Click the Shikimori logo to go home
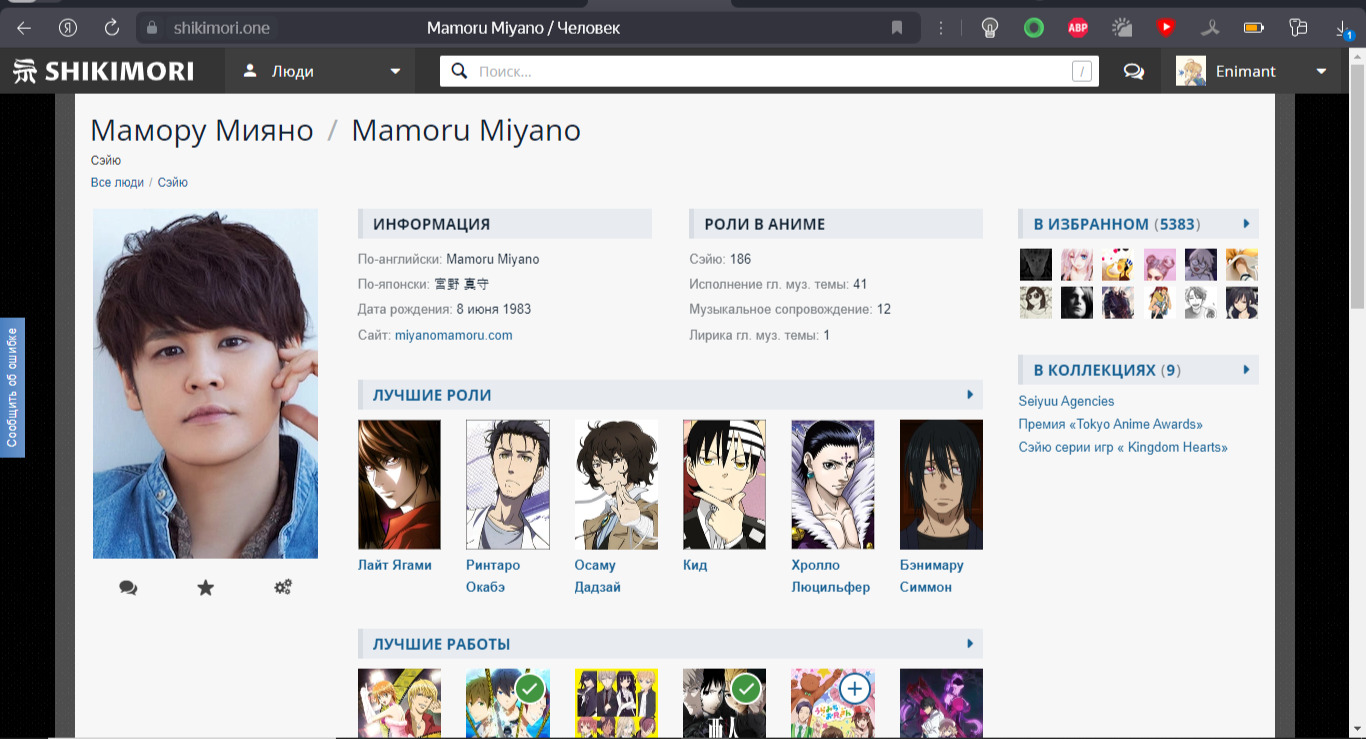This screenshot has height=739, width=1366. click(103, 71)
